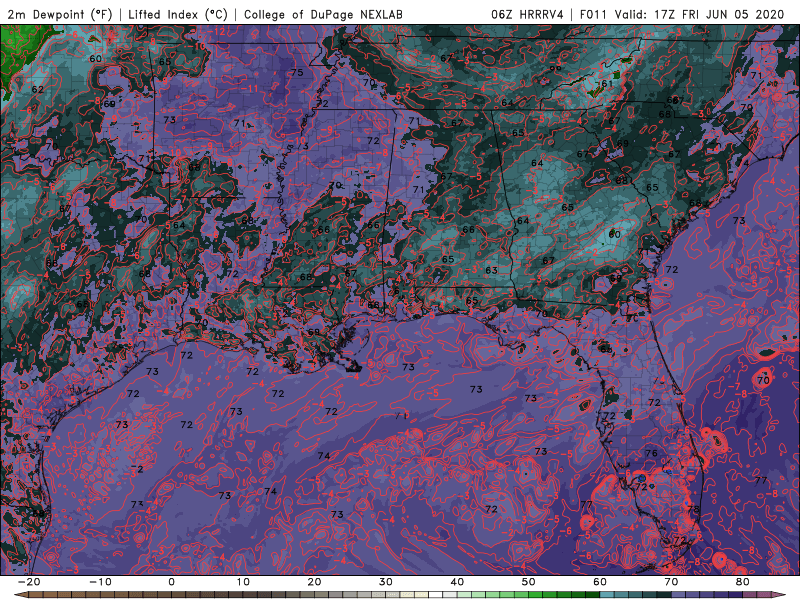Click the -11 lifted index contour label
This screenshot has width=800, height=600.
coord(251,89)
